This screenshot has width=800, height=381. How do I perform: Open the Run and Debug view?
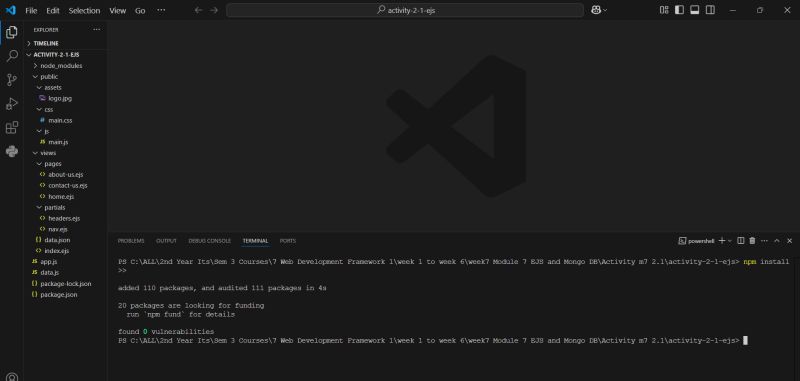(12, 104)
